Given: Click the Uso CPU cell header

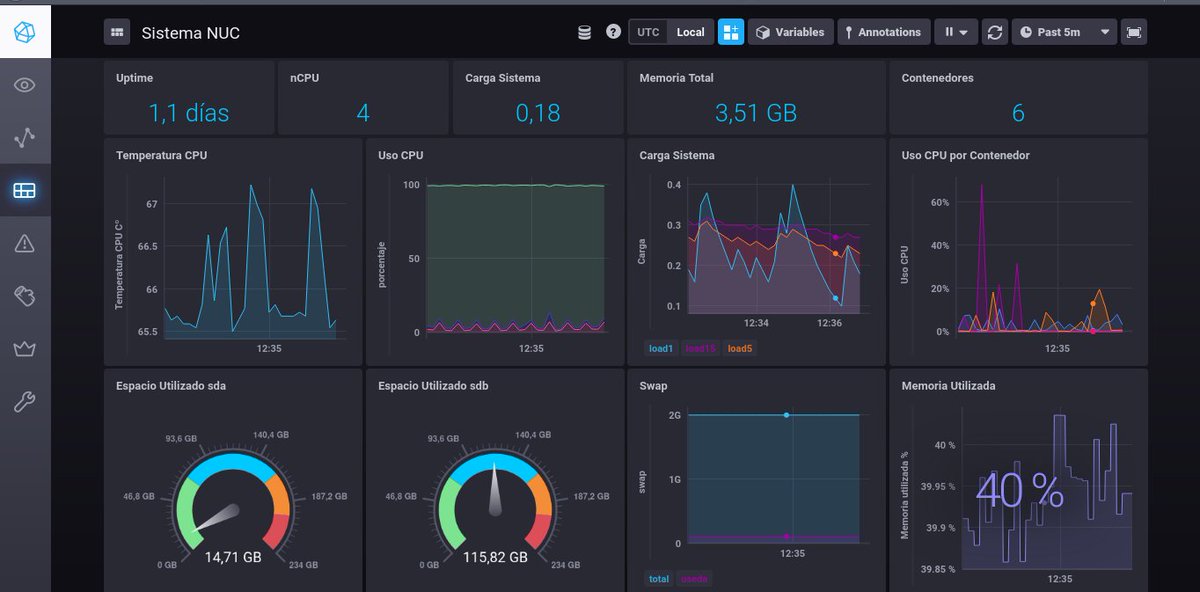Looking at the screenshot, I should [x=401, y=155].
